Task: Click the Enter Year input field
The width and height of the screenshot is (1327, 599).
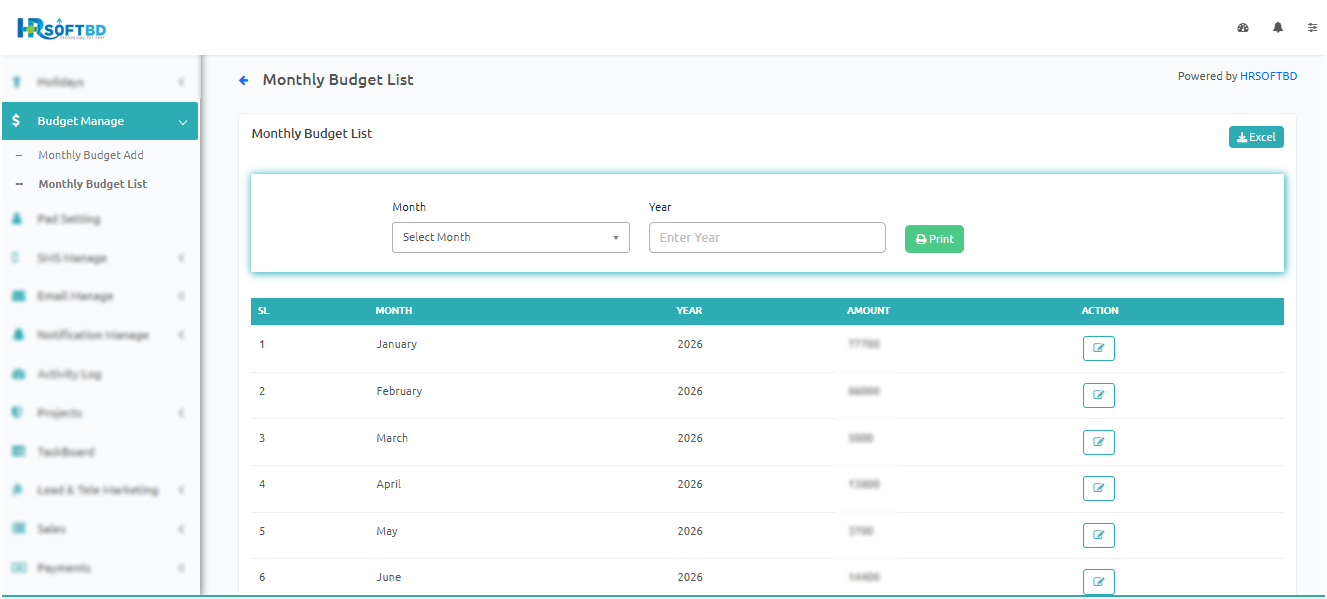Action: click(767, 238)
